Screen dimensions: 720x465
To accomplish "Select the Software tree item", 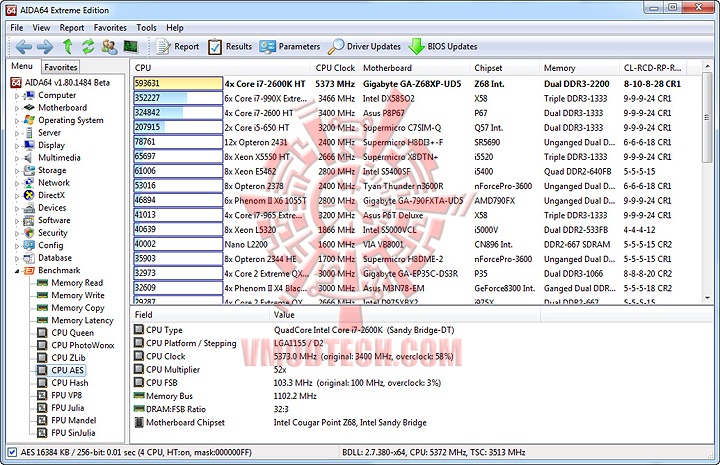I will (54, 220).
